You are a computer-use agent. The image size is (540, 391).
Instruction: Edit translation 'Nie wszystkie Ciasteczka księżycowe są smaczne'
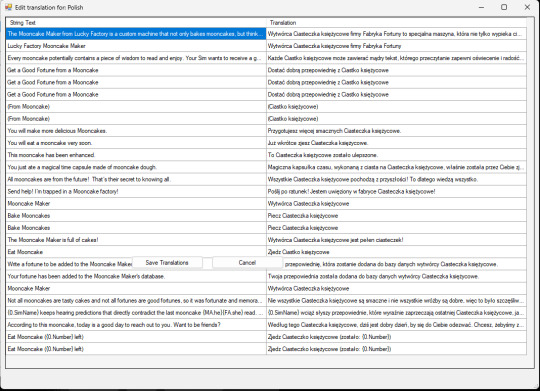(396, 300)
